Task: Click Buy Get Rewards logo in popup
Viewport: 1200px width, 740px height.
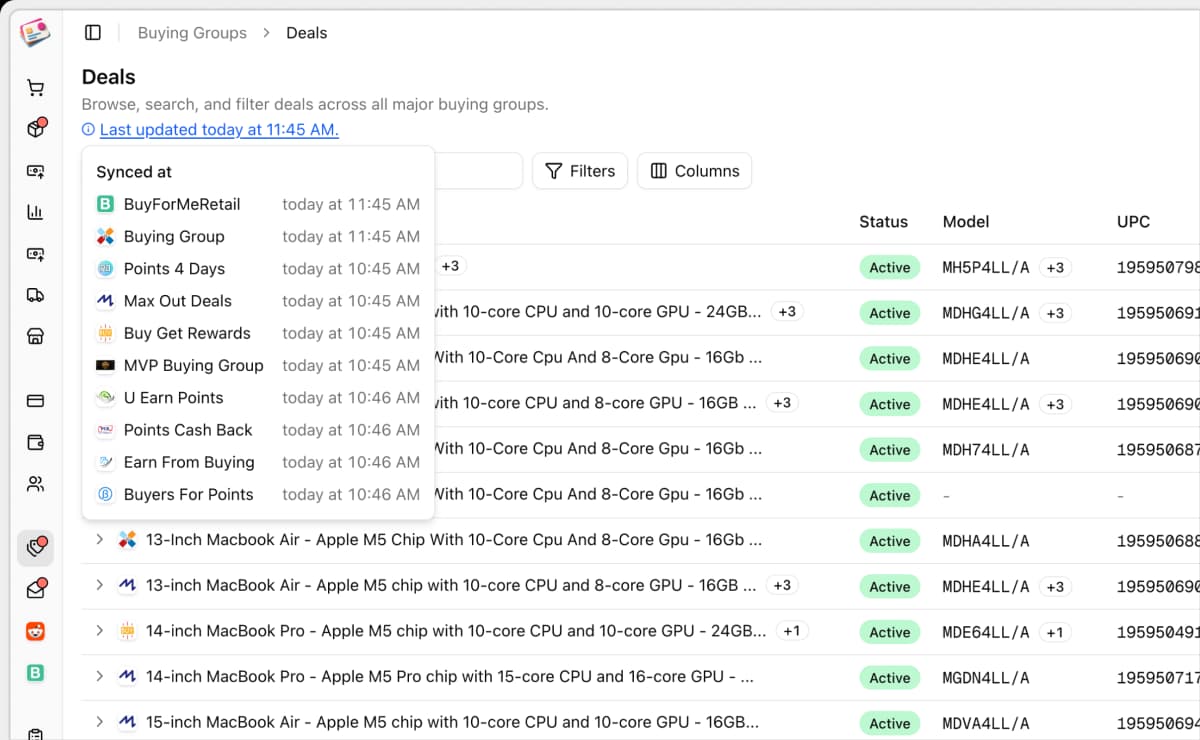Action: pyautogui.click(x=105, y=333)
